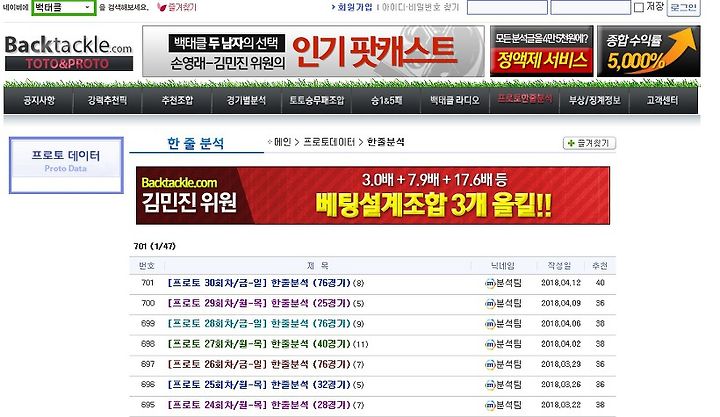720x417 pixels.
Task: Toggle the 저장 checkbox
Action: click(638, 8)
